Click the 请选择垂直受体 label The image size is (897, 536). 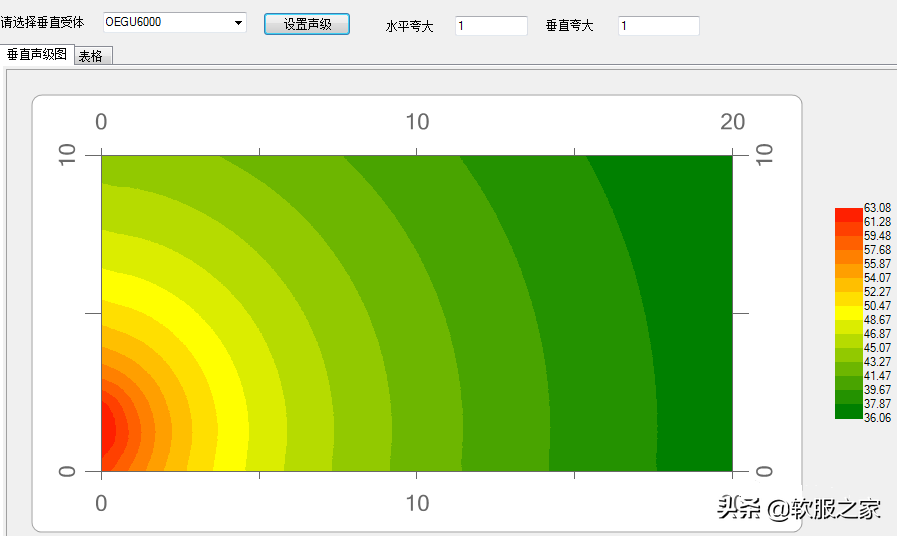42,22
